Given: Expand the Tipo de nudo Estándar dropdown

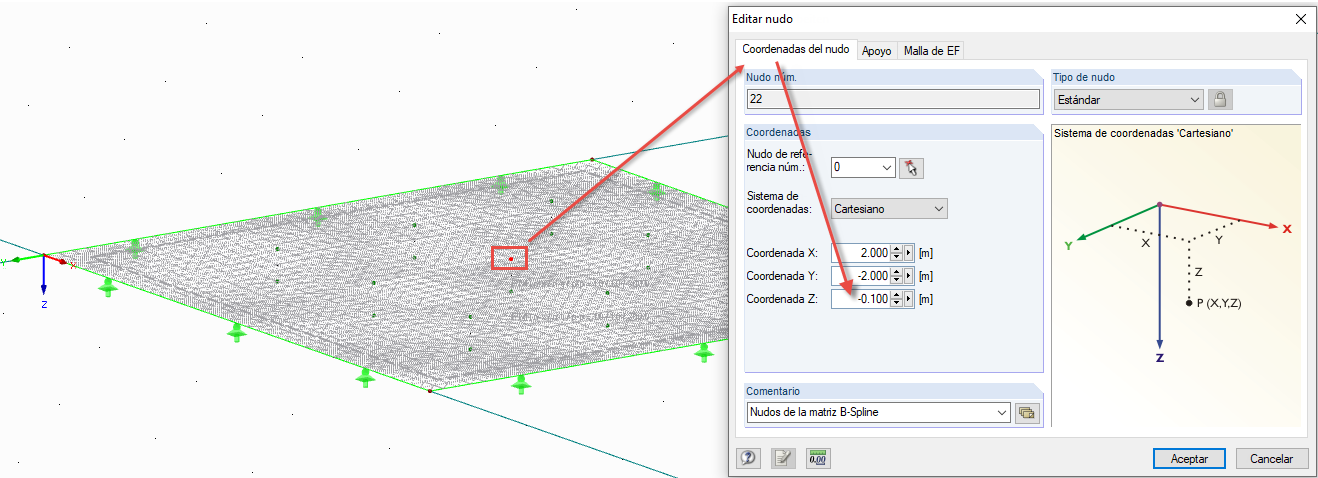Looking at the screenshot, I should pos(1128,100).
